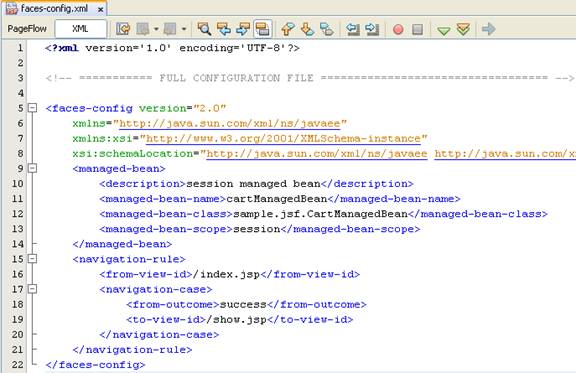The image size is (576, 373).
Task: Collapse the managed-bean fold on line 9
Action: (33, 168)
